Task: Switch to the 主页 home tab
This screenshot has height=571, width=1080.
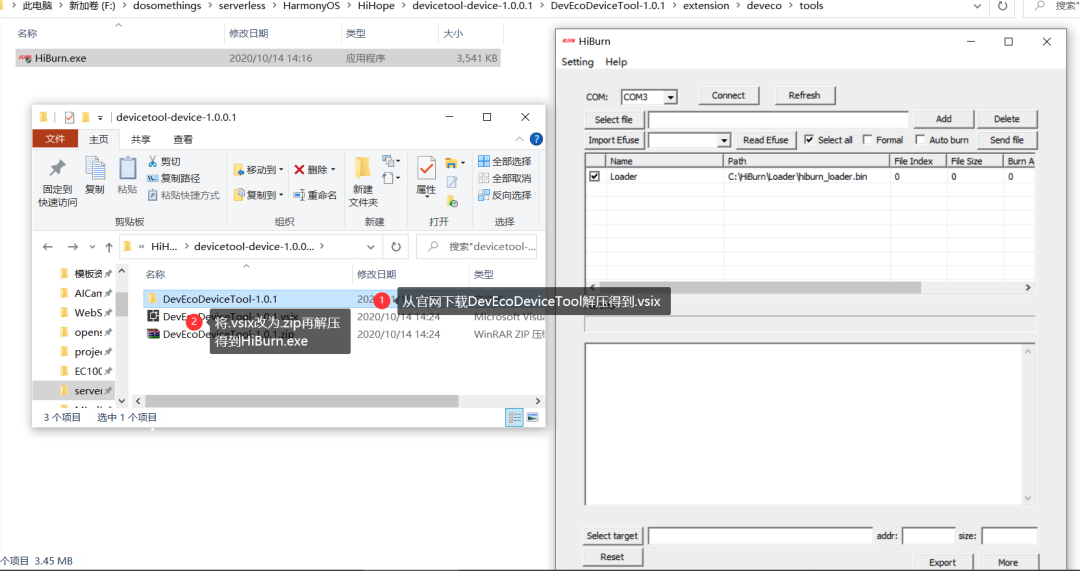Action: click(98, 139)
